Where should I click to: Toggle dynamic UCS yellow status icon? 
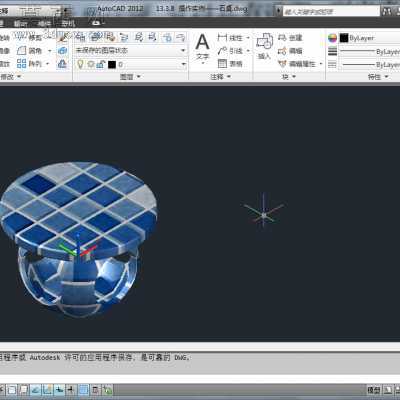[x=47, y=390]
